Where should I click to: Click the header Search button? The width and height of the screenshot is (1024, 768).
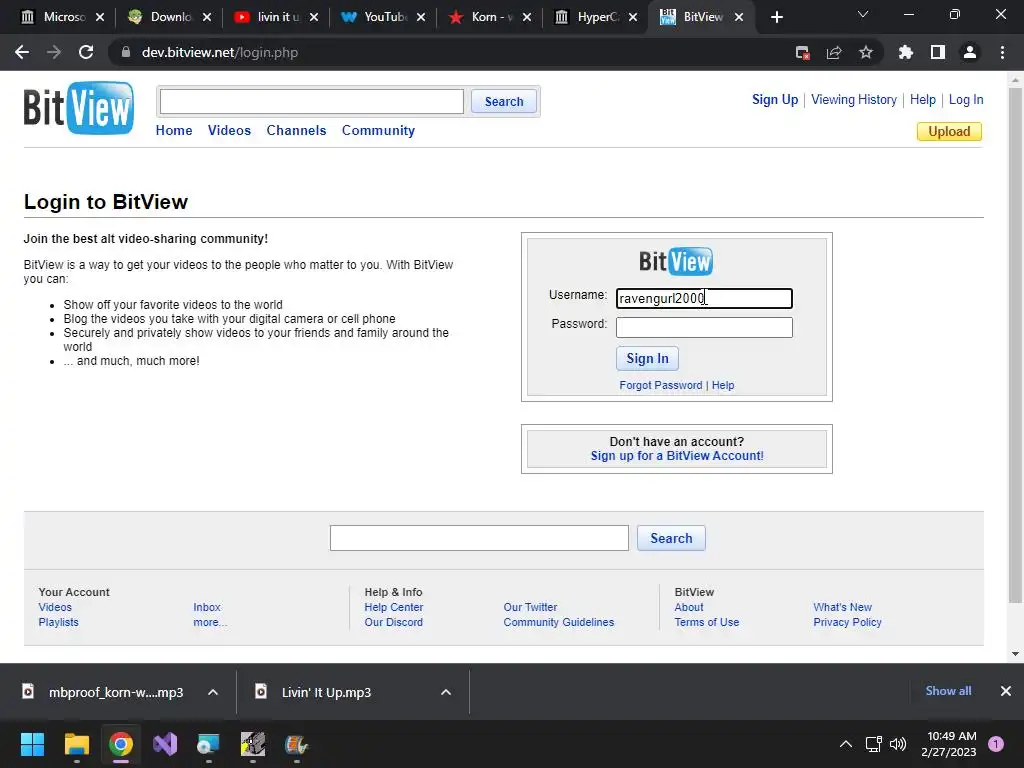[x=504, y=102]
